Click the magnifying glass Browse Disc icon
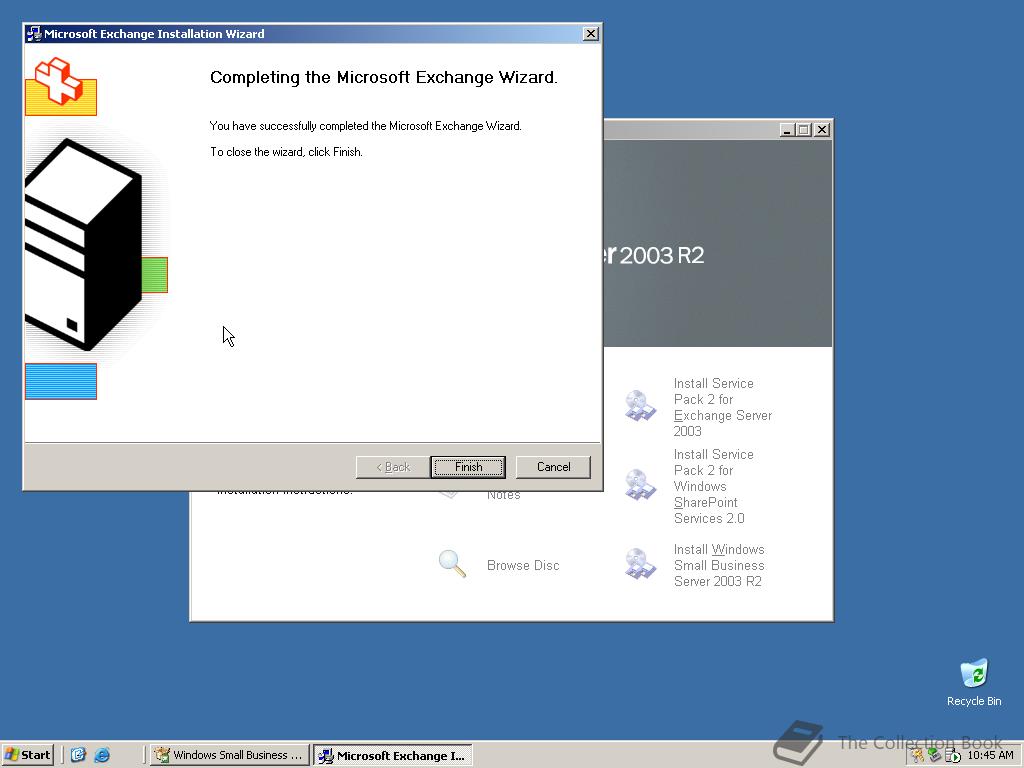 coord(452,564)
